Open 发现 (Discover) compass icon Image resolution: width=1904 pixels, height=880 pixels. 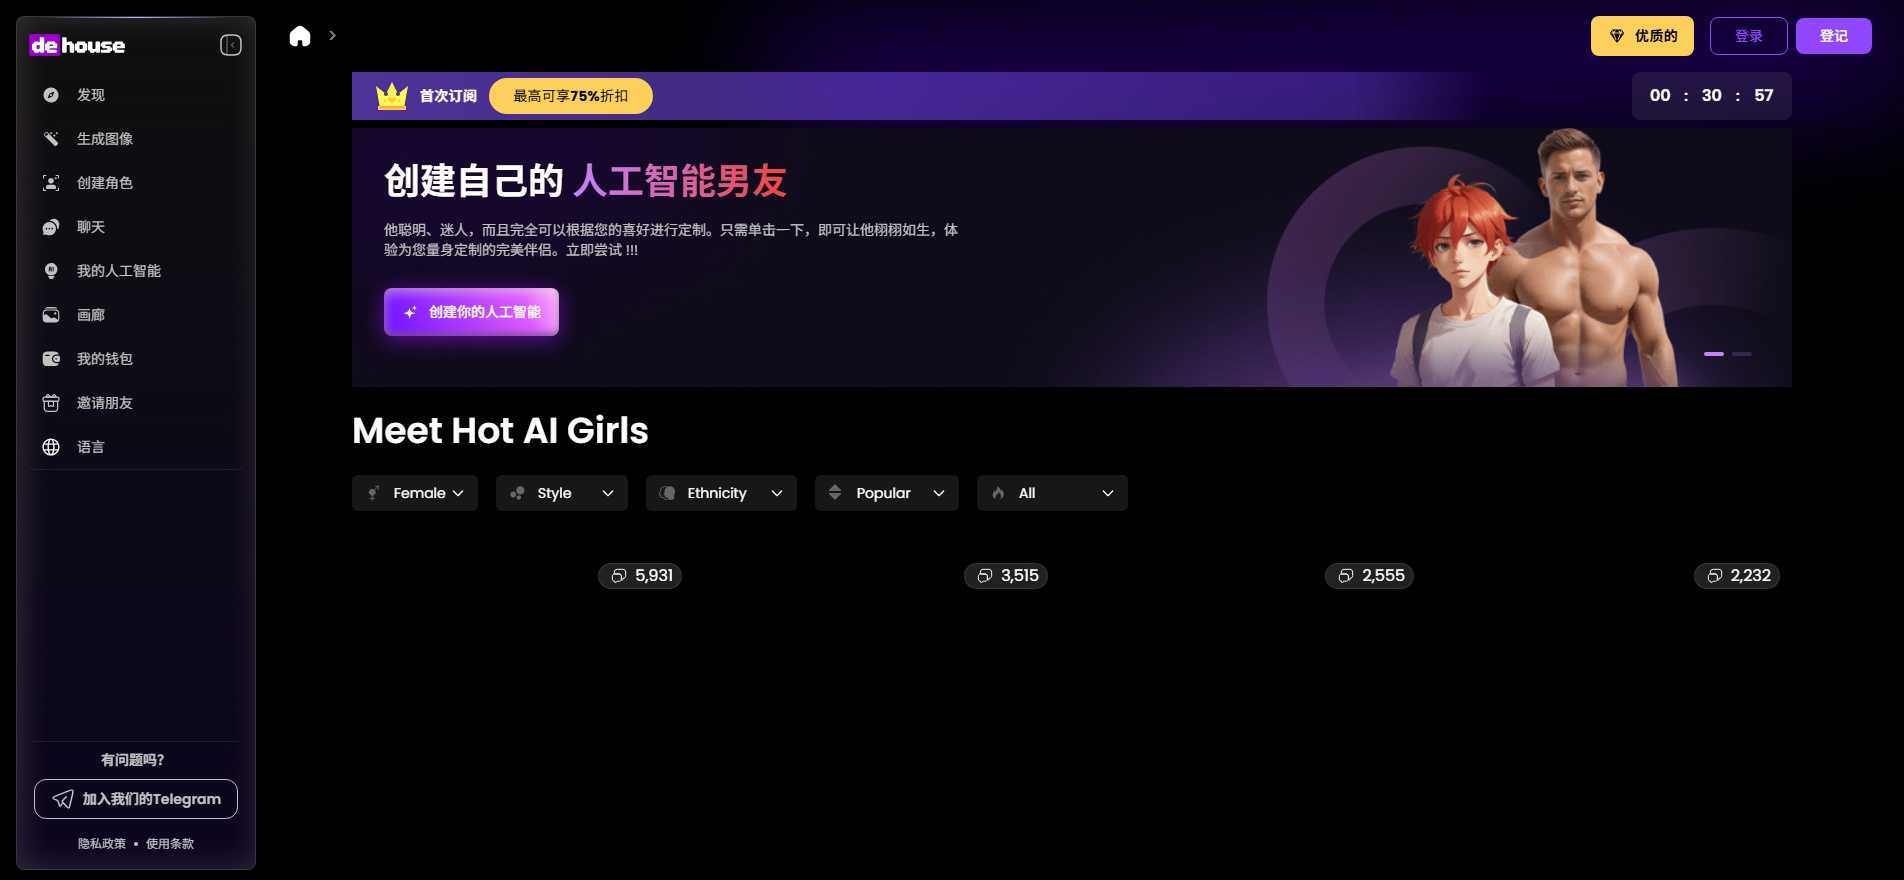[x=51, y=95]
